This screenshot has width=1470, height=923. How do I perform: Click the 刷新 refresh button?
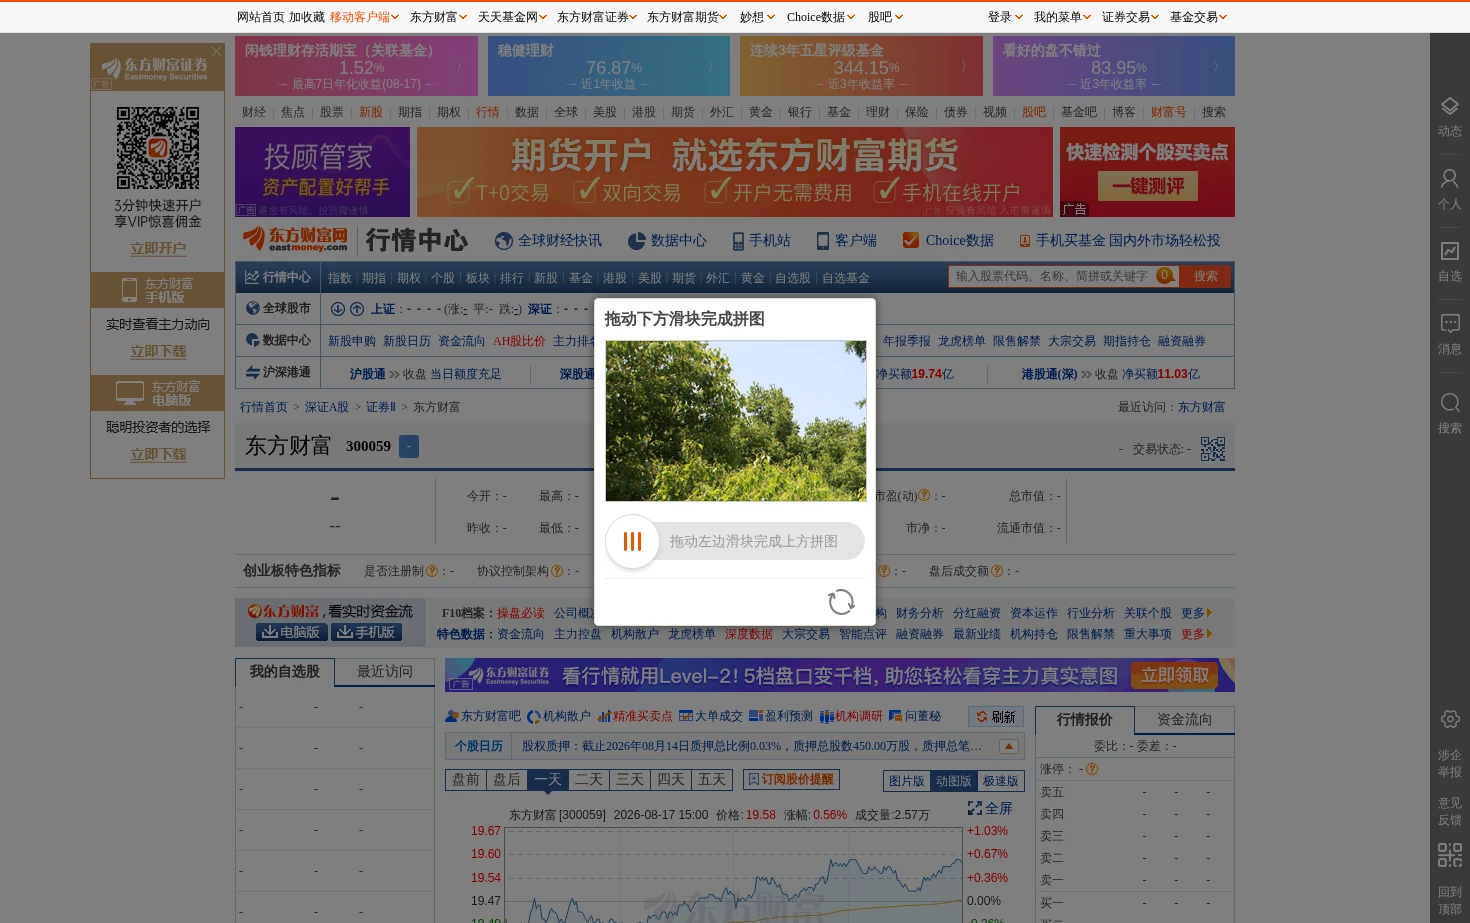click(x=996, y=717)
